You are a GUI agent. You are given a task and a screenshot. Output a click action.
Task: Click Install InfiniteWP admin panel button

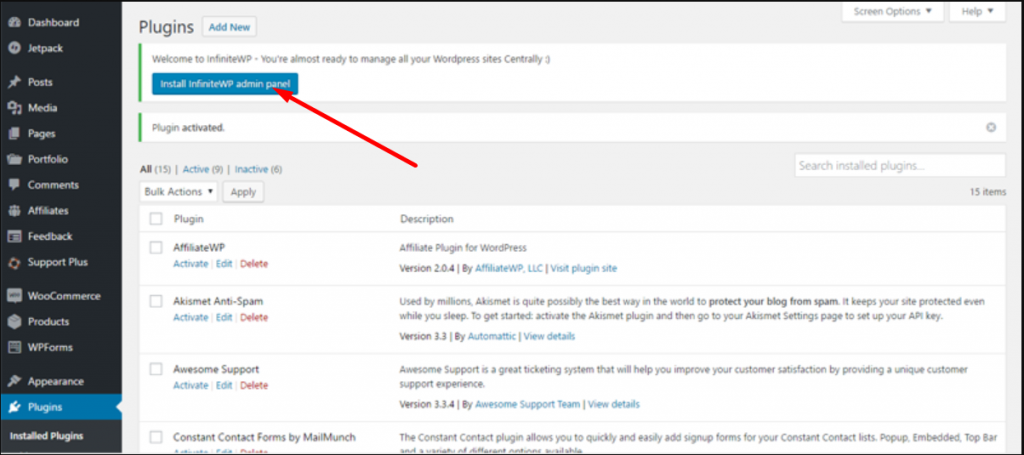tap(225, 84)
